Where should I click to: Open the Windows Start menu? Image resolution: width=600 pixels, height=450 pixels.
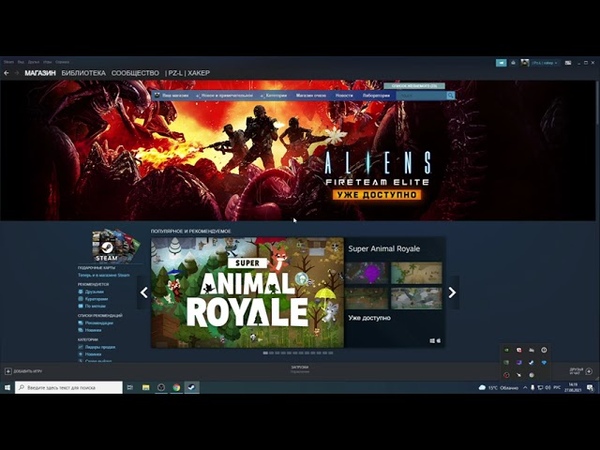7,388
